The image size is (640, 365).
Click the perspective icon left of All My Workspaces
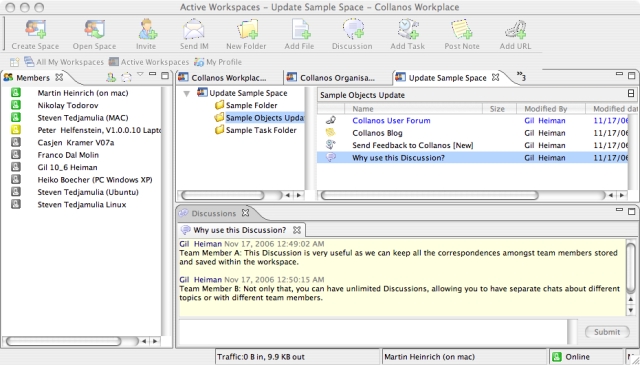[x=14, y=62]
